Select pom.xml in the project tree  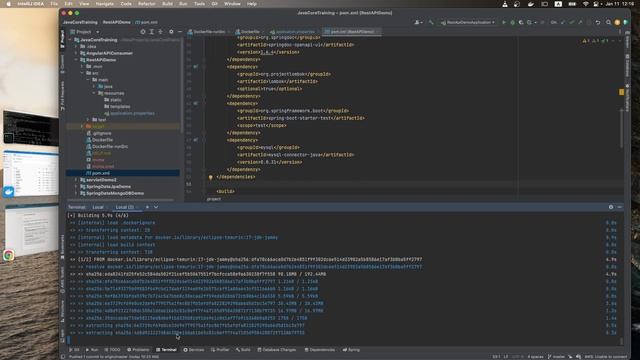123,173
